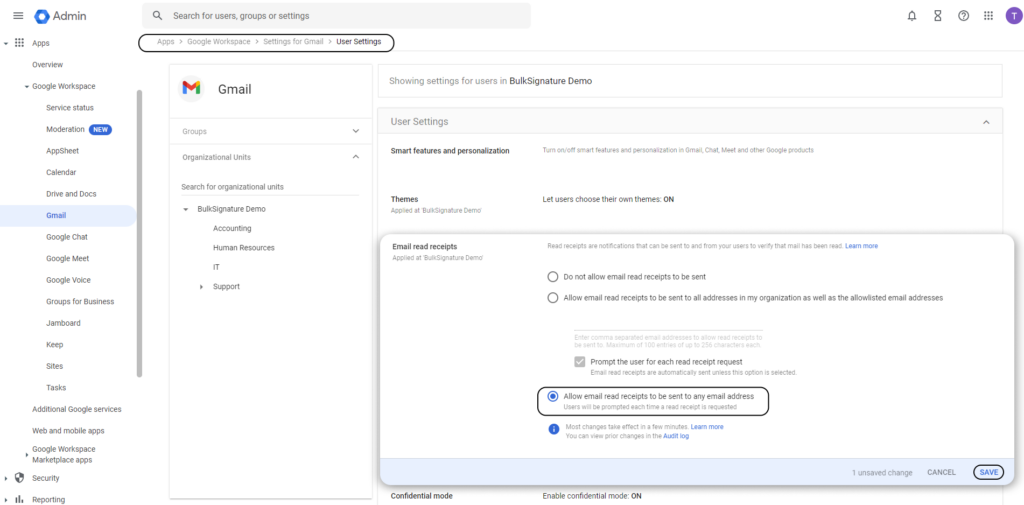
Task: Open Google Chat in sidebar
Action: click(x=67, y=237)
